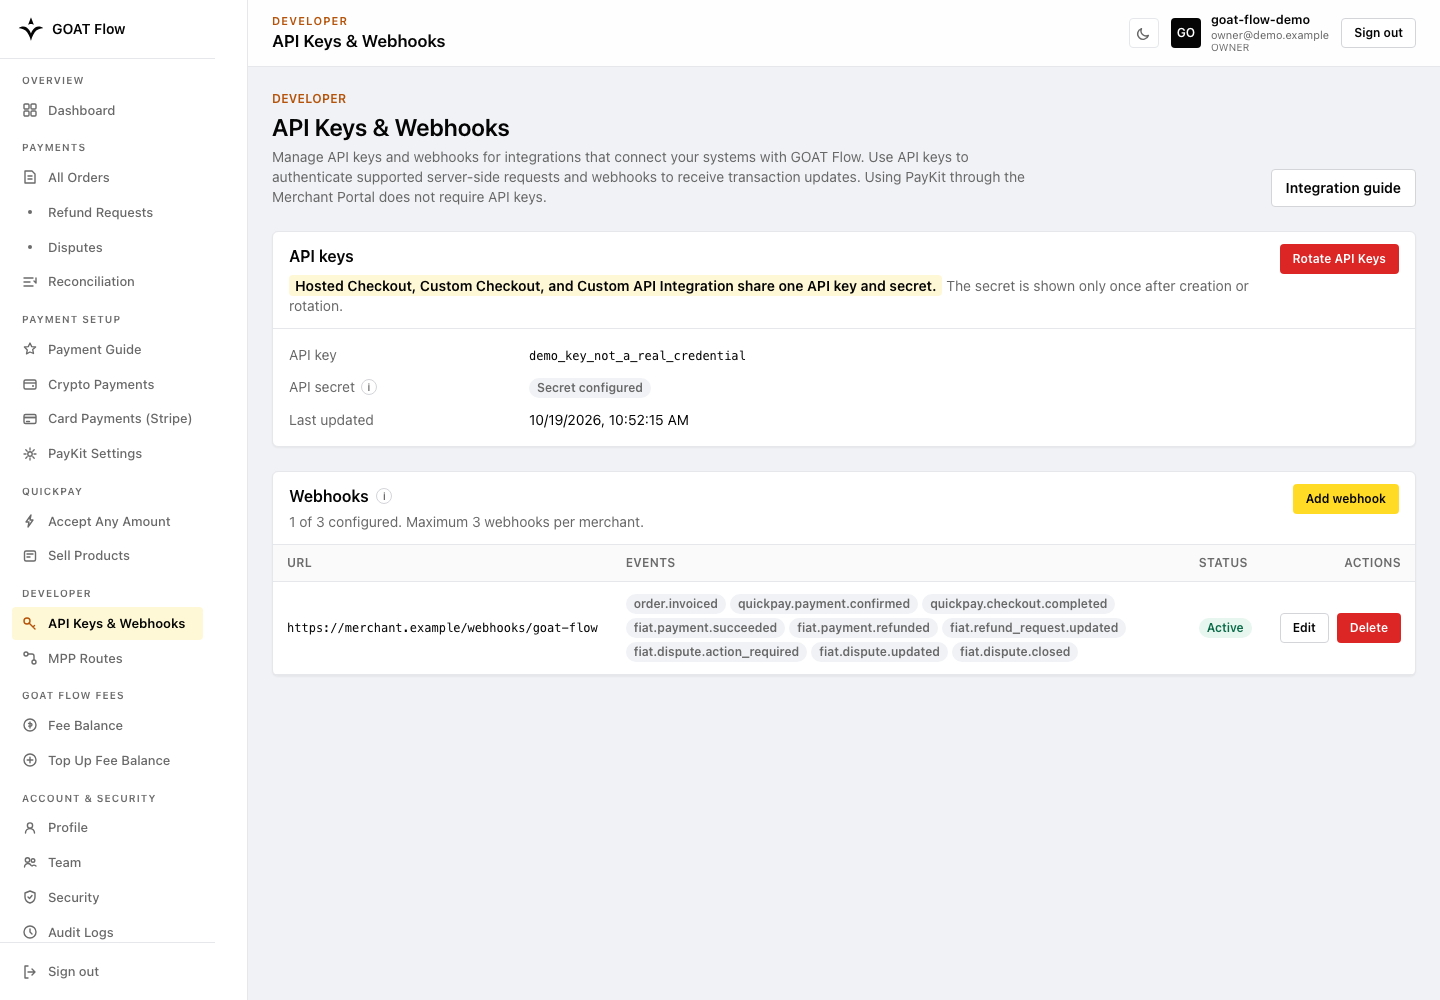Click the Rotate API Keys button
1440x1000 pixels.
(1339, 259)
